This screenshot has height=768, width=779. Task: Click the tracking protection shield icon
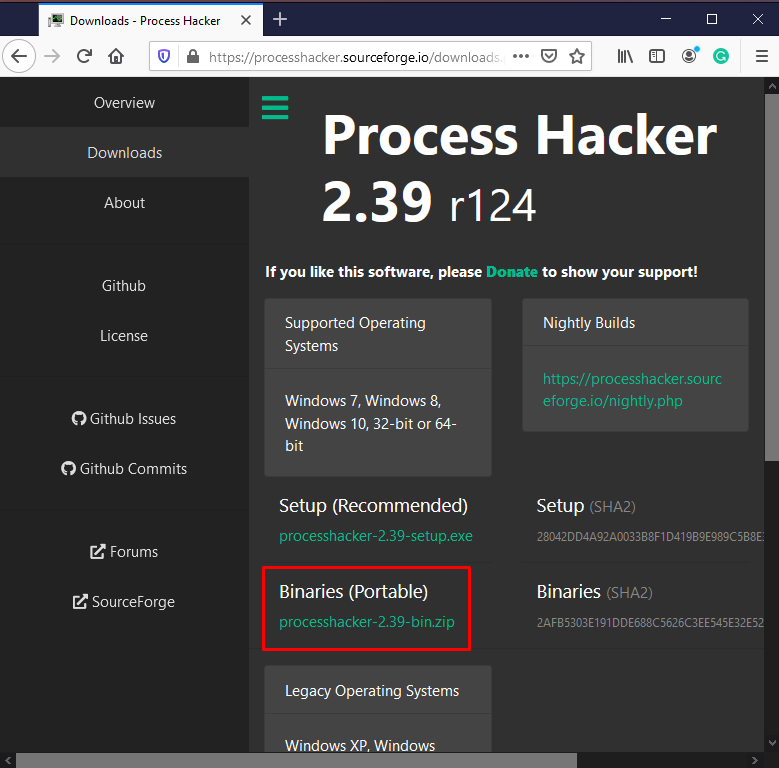164,57
